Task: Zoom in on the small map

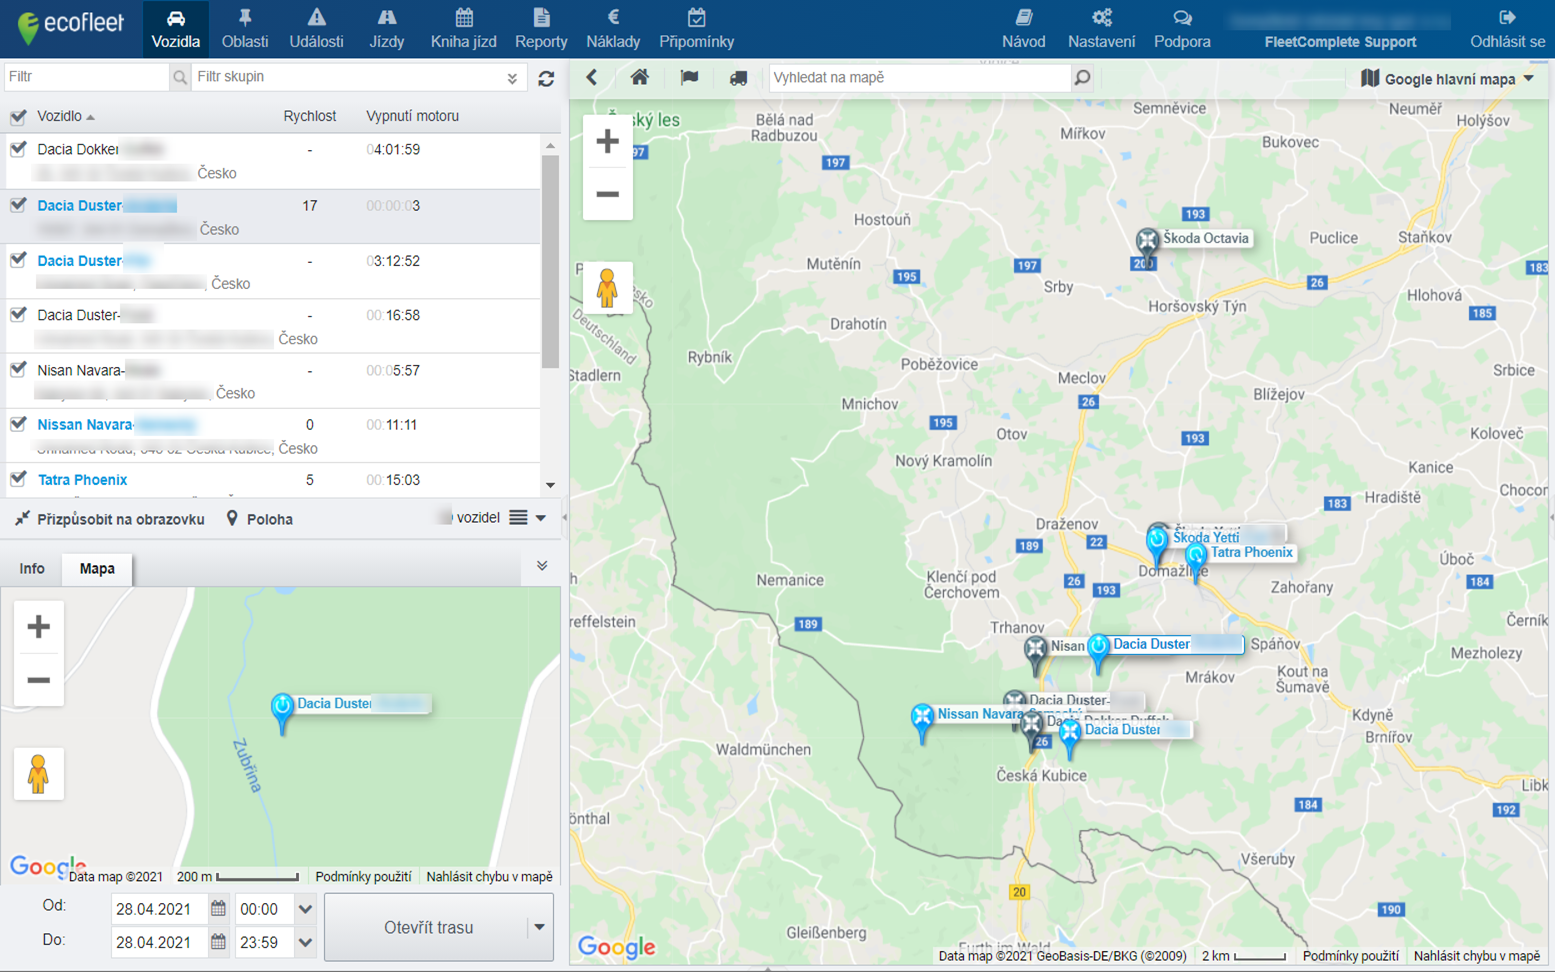Action: pos(38,627)
